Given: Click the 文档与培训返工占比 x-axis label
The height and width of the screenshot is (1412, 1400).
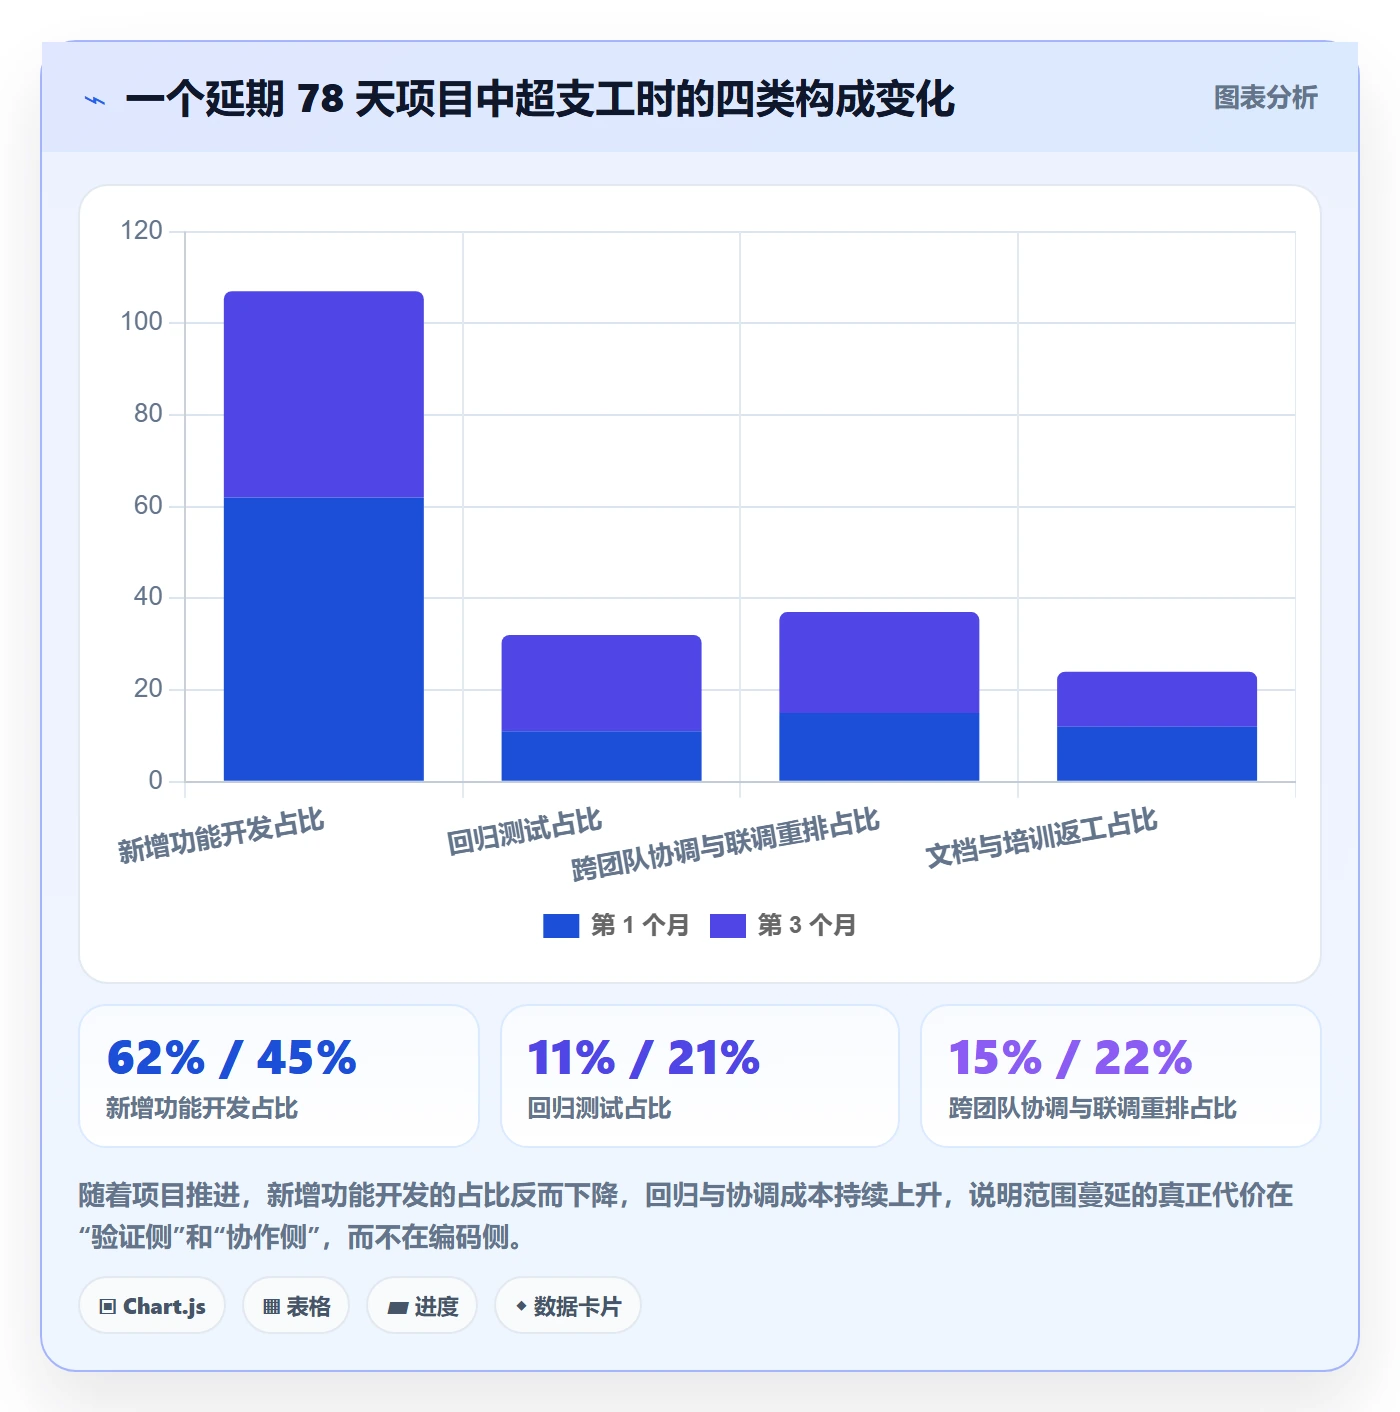Looking at the screenshot, I should pos(1041,839).
